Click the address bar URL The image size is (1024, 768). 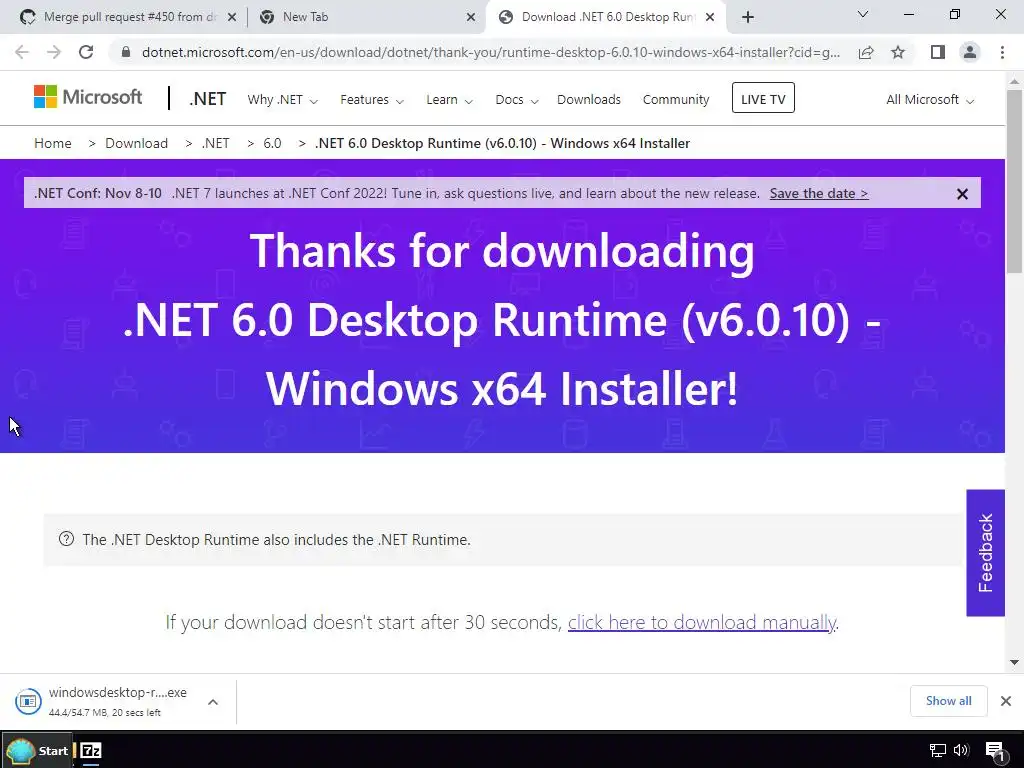pos(491,52)
